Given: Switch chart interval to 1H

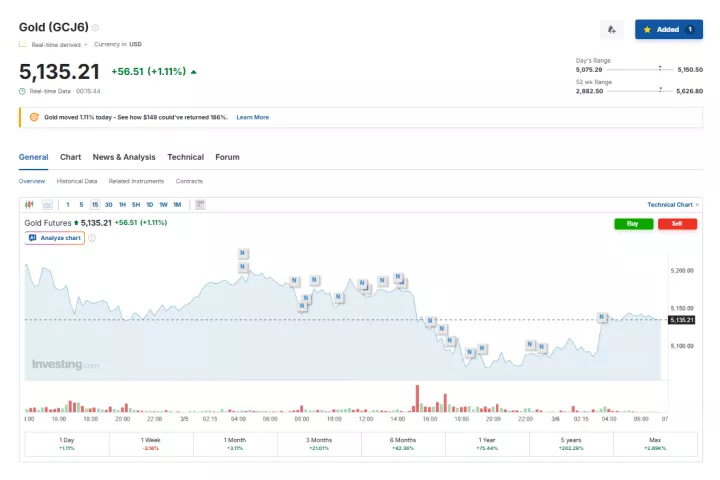Looking at the screenshot, I should click(122, 204).
